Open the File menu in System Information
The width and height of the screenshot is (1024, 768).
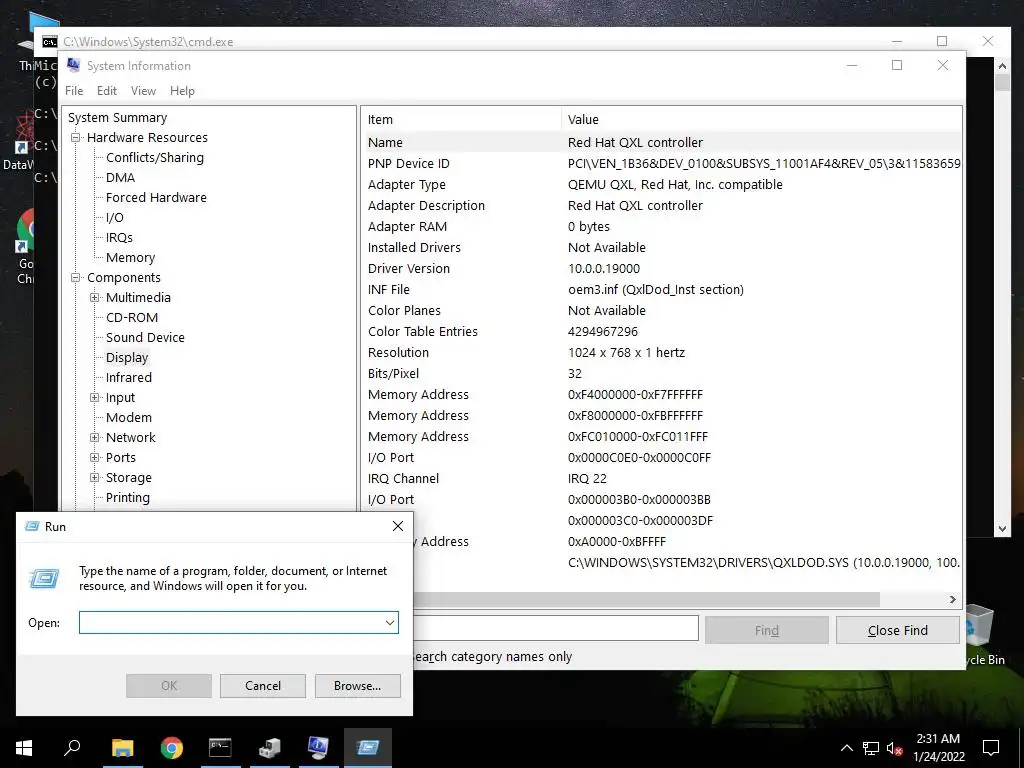[74, 91]
